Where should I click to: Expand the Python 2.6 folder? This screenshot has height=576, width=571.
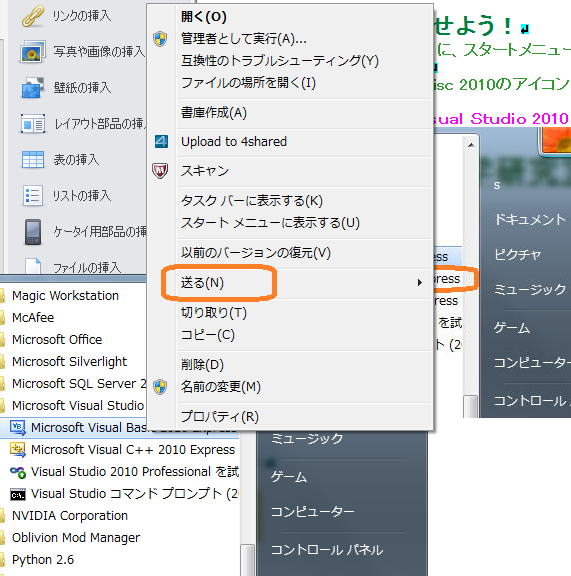pyautogui.click(x=43, y=560)
